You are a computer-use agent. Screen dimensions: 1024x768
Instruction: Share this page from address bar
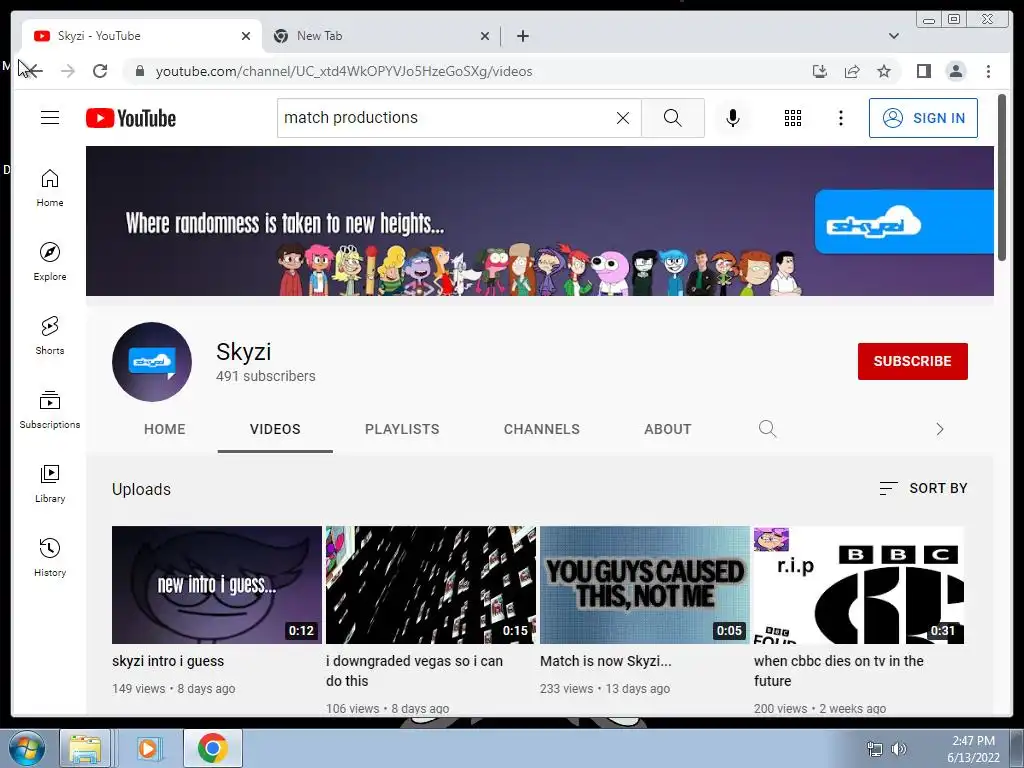852,71
